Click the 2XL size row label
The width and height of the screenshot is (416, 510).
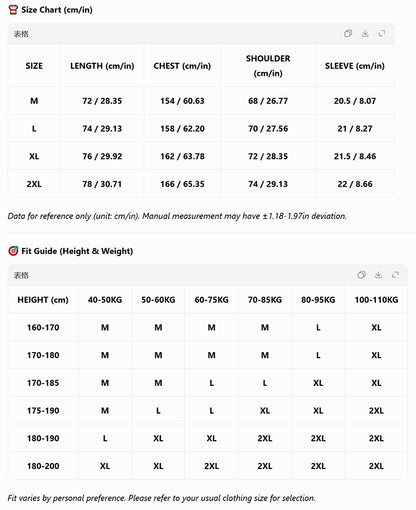[x=34, y=184]
